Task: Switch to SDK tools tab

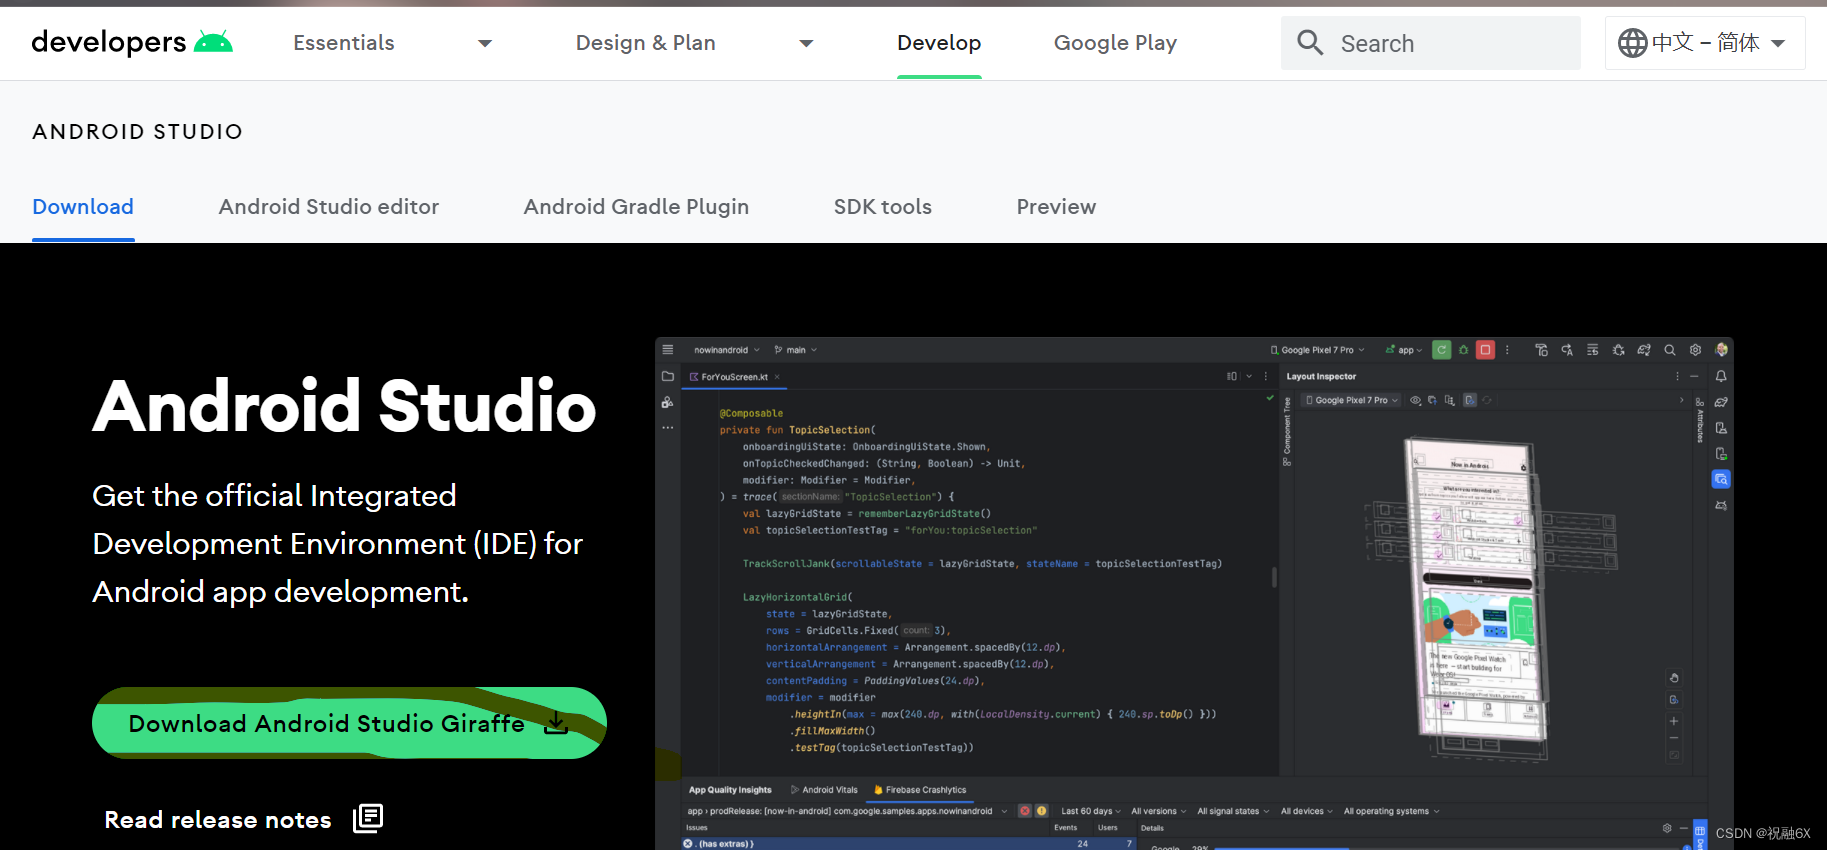Action: coord(883,207)
